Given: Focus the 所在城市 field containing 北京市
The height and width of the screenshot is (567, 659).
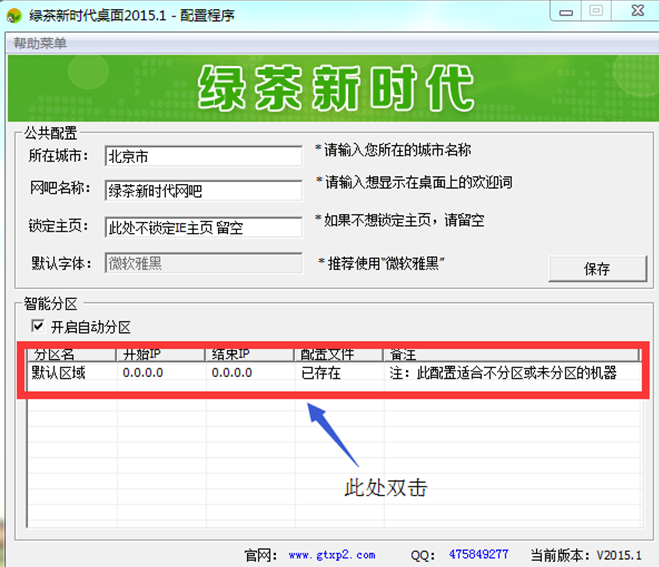Looking at the screenshot, I should click(203, 157).
